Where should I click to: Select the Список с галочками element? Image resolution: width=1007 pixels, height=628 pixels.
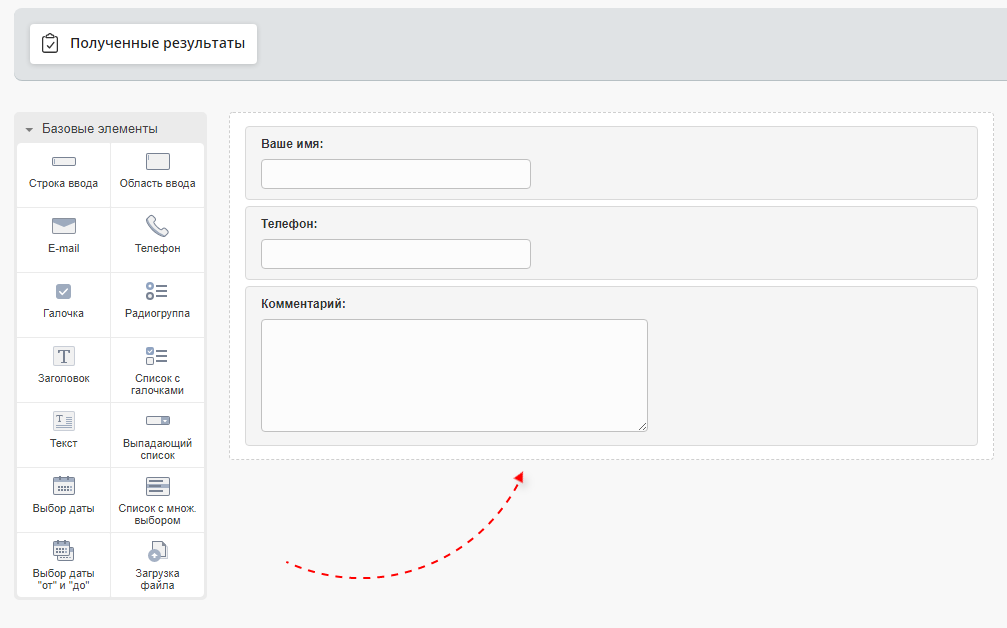157,356
